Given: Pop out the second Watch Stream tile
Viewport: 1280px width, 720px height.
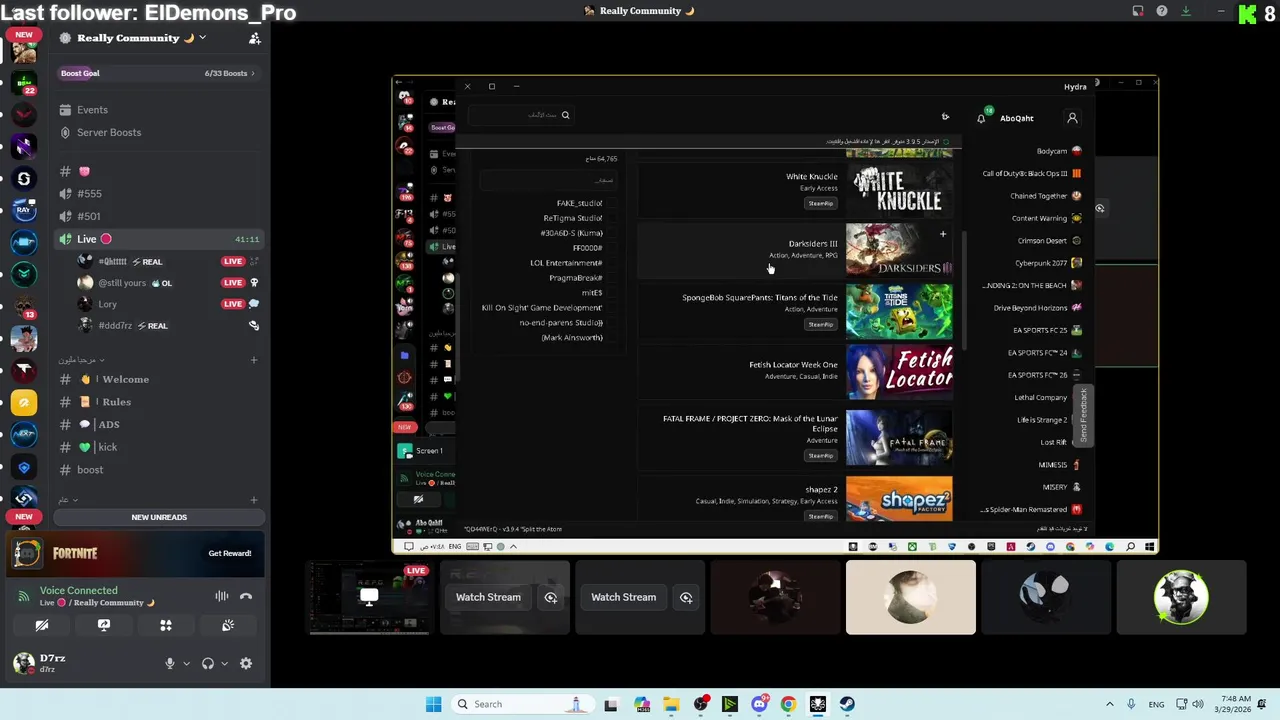Looking at the screenshot, I should 686,597.
